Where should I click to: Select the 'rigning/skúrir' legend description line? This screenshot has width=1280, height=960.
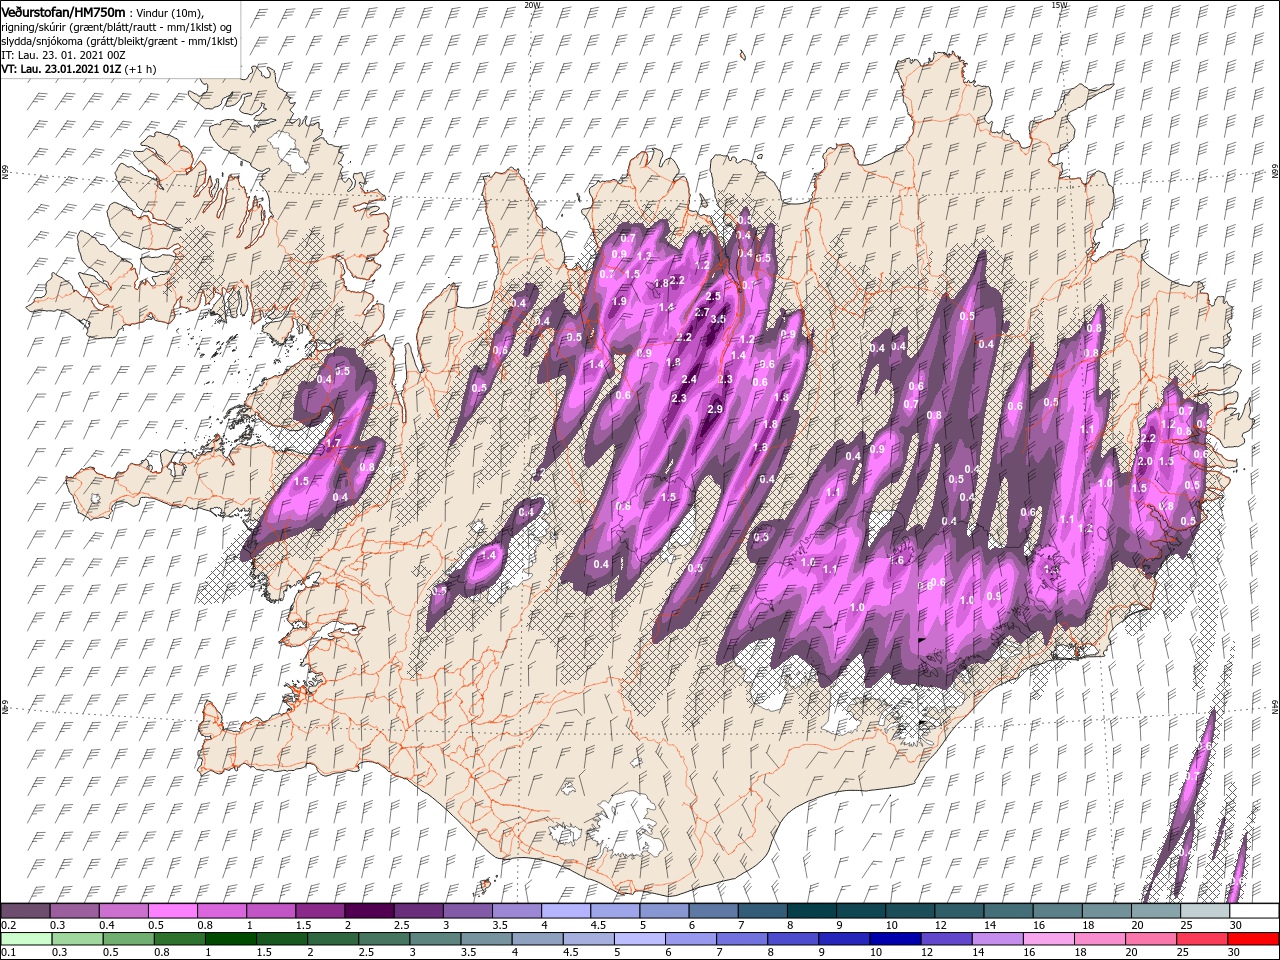(x=116, y=27)
